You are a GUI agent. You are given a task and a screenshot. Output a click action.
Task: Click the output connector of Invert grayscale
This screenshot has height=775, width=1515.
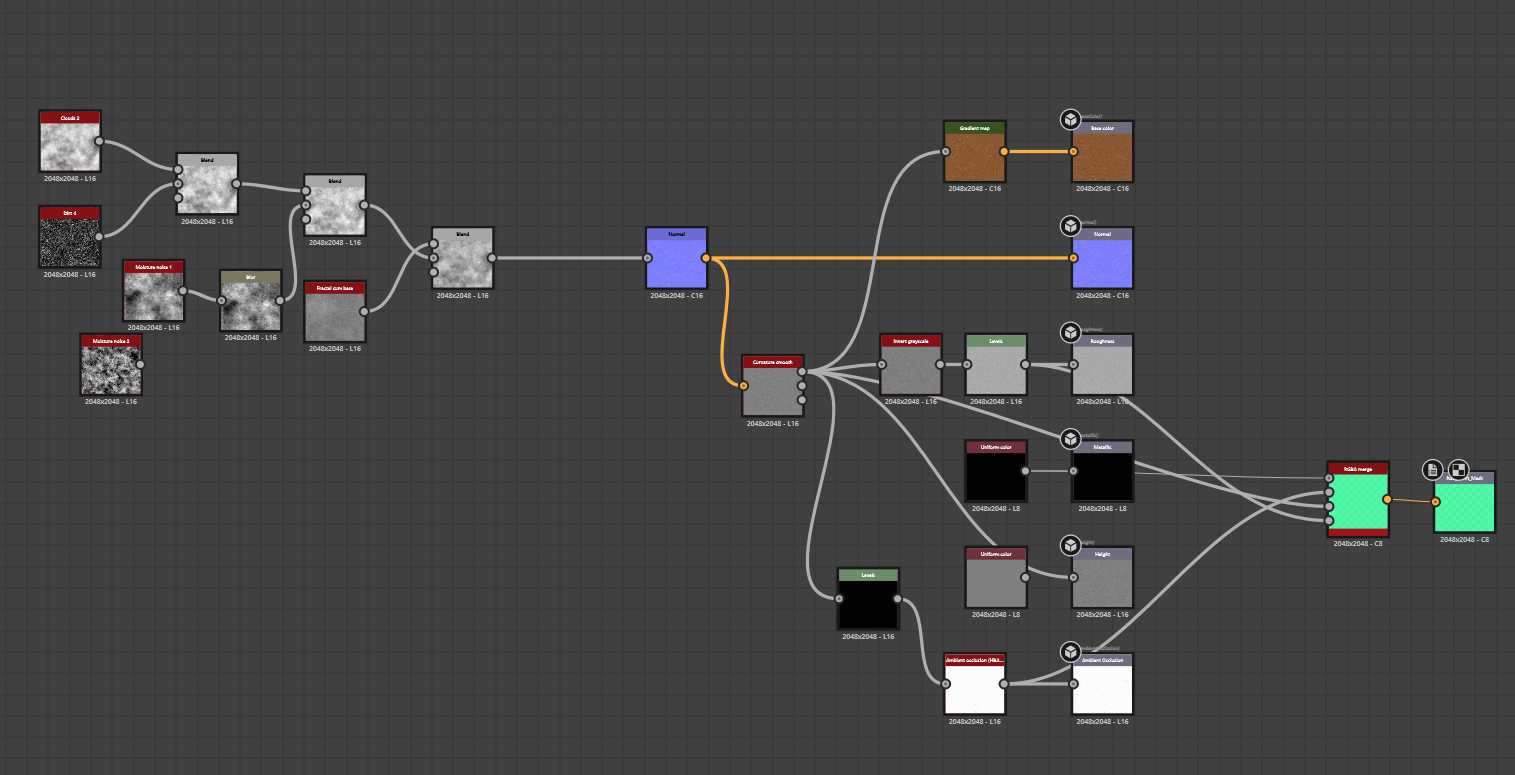coord(940,364)
